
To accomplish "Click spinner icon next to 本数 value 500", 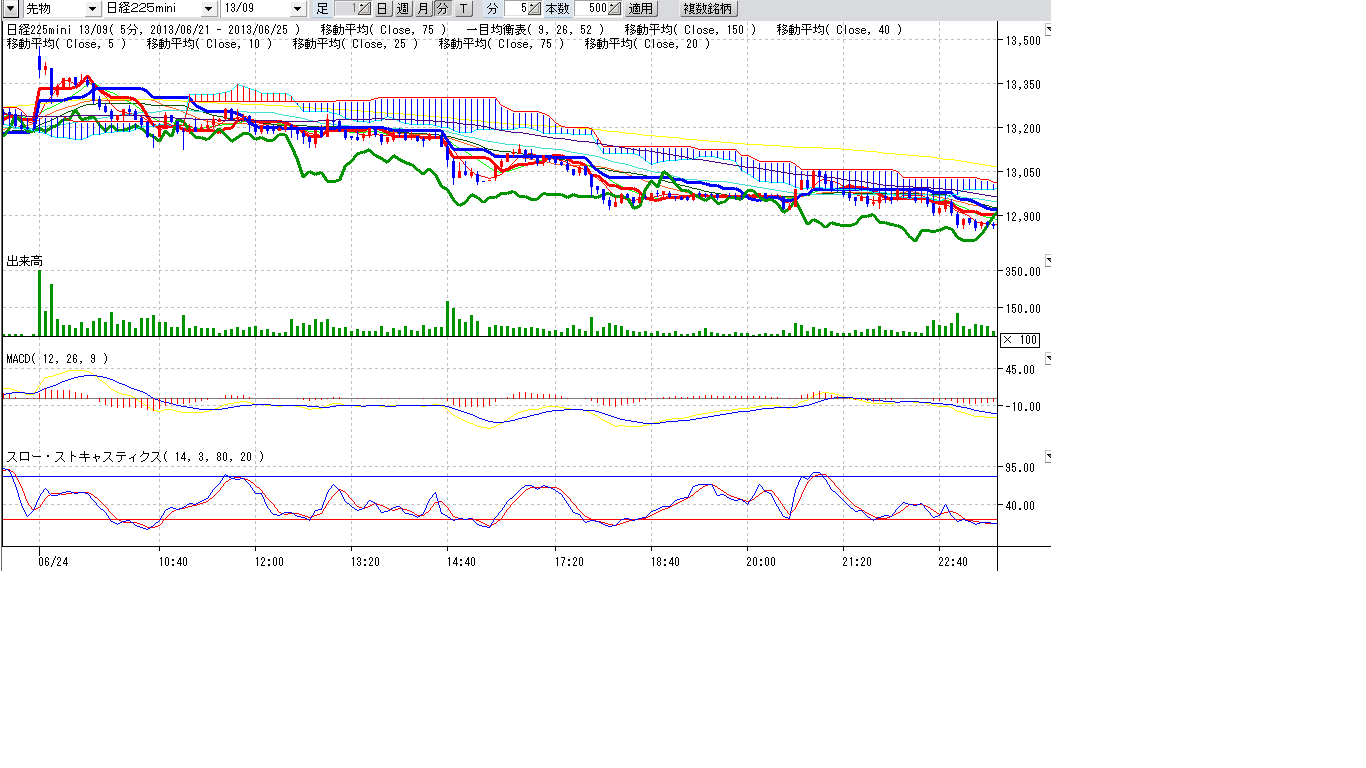I will coord(614,9).
